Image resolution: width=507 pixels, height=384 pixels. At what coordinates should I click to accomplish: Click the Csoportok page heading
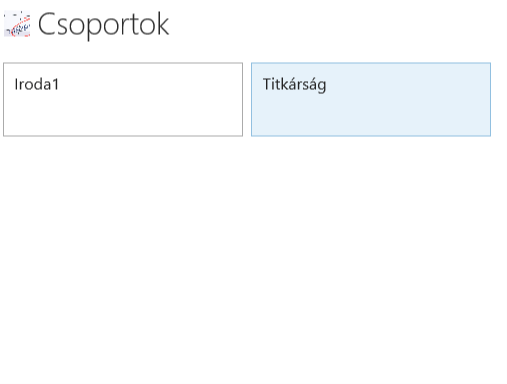coord(103,24)
